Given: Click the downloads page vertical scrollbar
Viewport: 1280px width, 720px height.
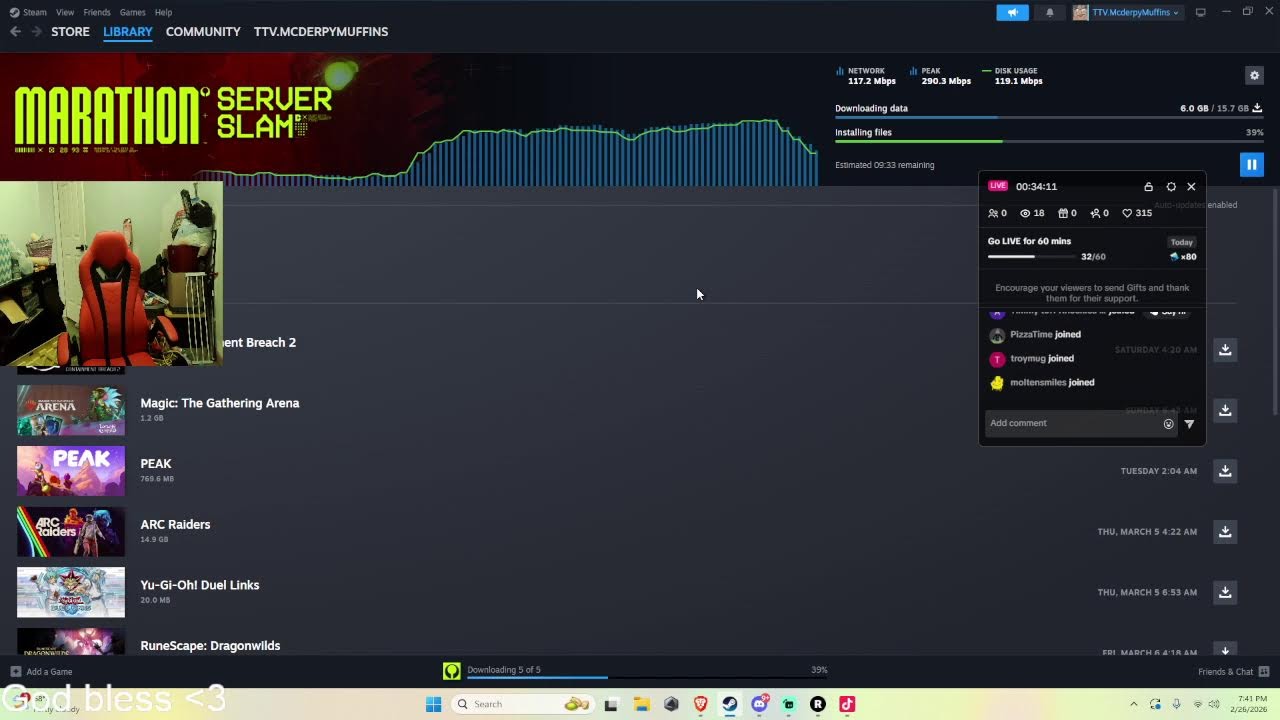Looking at the screenshot, I should coord(1276,300).
